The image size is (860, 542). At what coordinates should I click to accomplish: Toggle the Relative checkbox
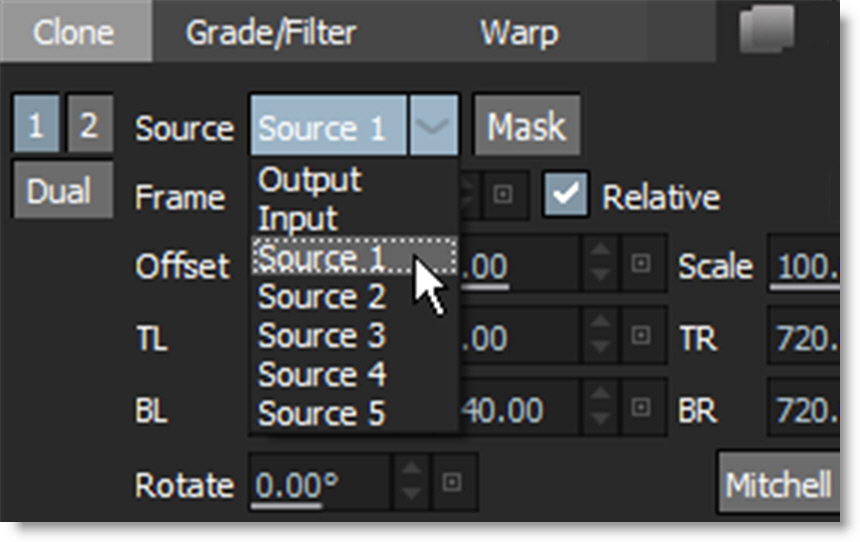[x=565, y=195]
